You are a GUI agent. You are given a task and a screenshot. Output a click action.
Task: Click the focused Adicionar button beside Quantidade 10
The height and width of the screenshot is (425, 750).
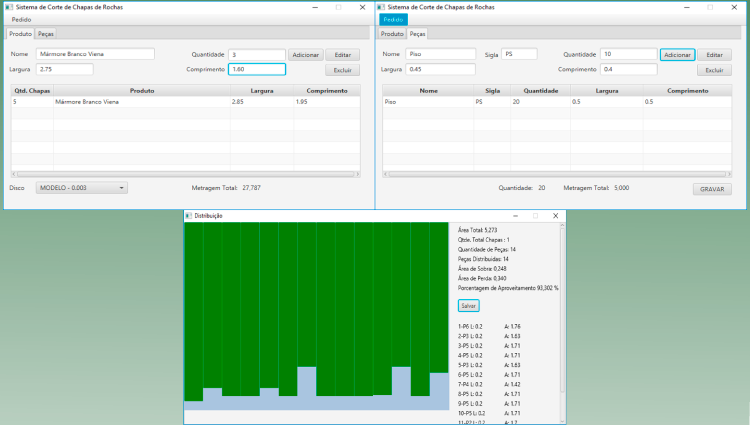677,54
